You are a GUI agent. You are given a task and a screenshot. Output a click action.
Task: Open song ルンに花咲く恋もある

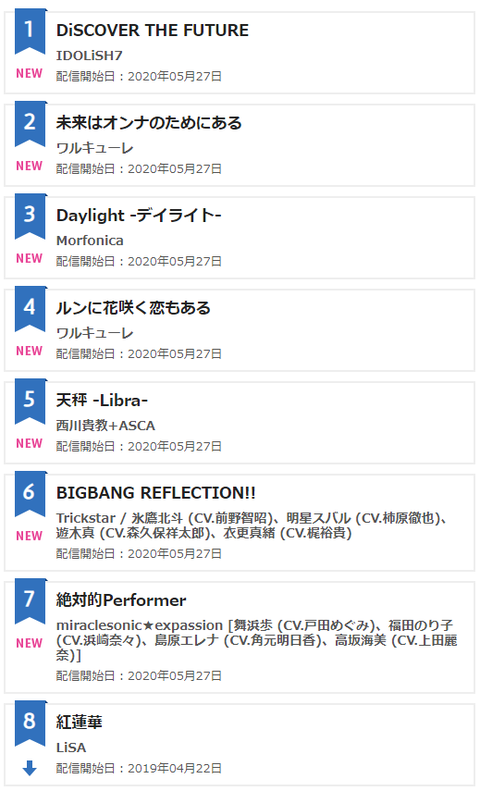pyautogui.click(x=133, y=308)
